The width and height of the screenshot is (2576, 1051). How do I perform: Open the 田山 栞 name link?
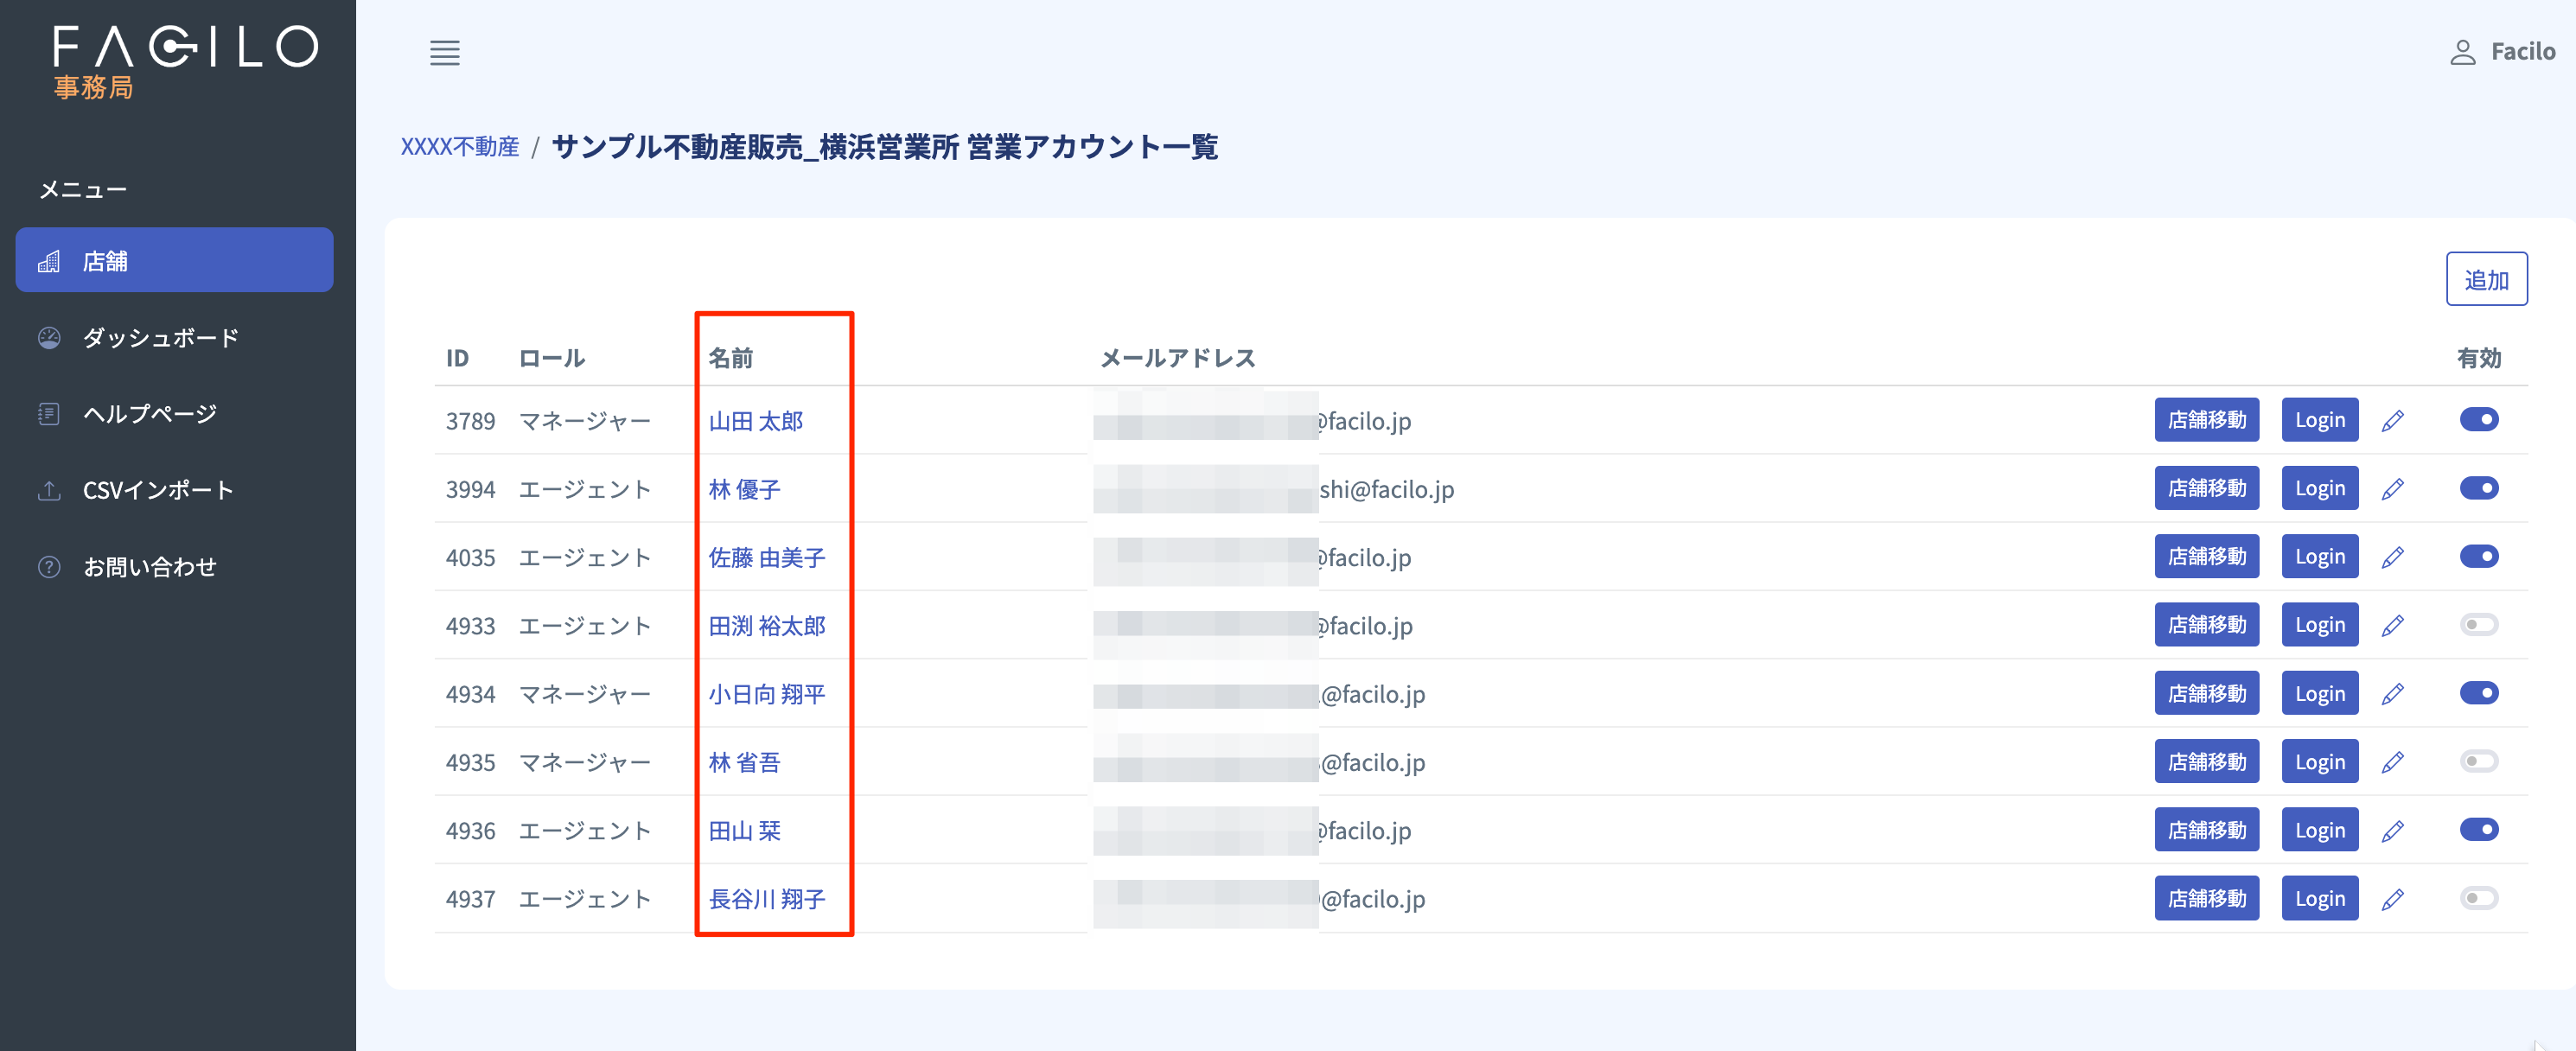tap(744, 831)
